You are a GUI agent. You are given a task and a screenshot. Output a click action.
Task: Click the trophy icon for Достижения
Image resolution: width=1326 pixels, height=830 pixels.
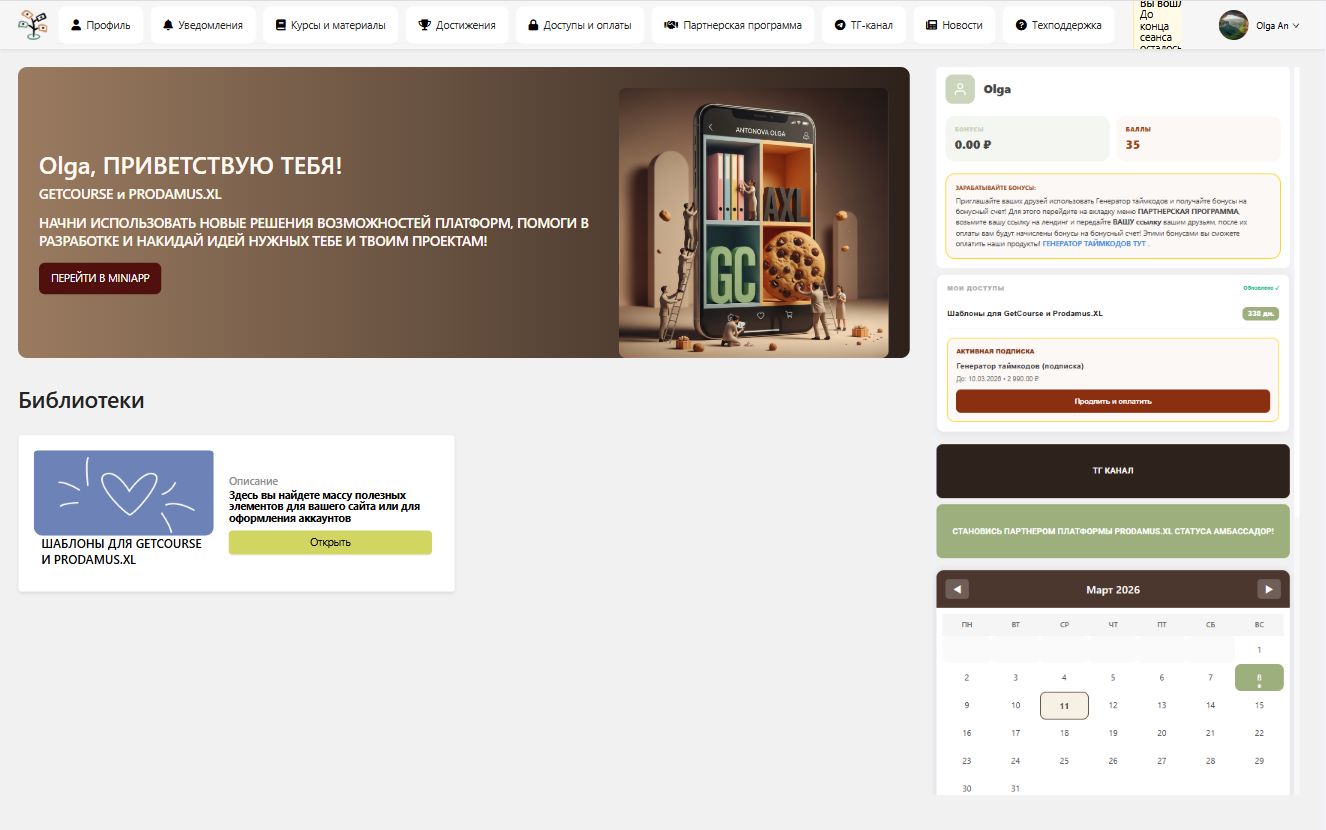click(x=425, y=25)
